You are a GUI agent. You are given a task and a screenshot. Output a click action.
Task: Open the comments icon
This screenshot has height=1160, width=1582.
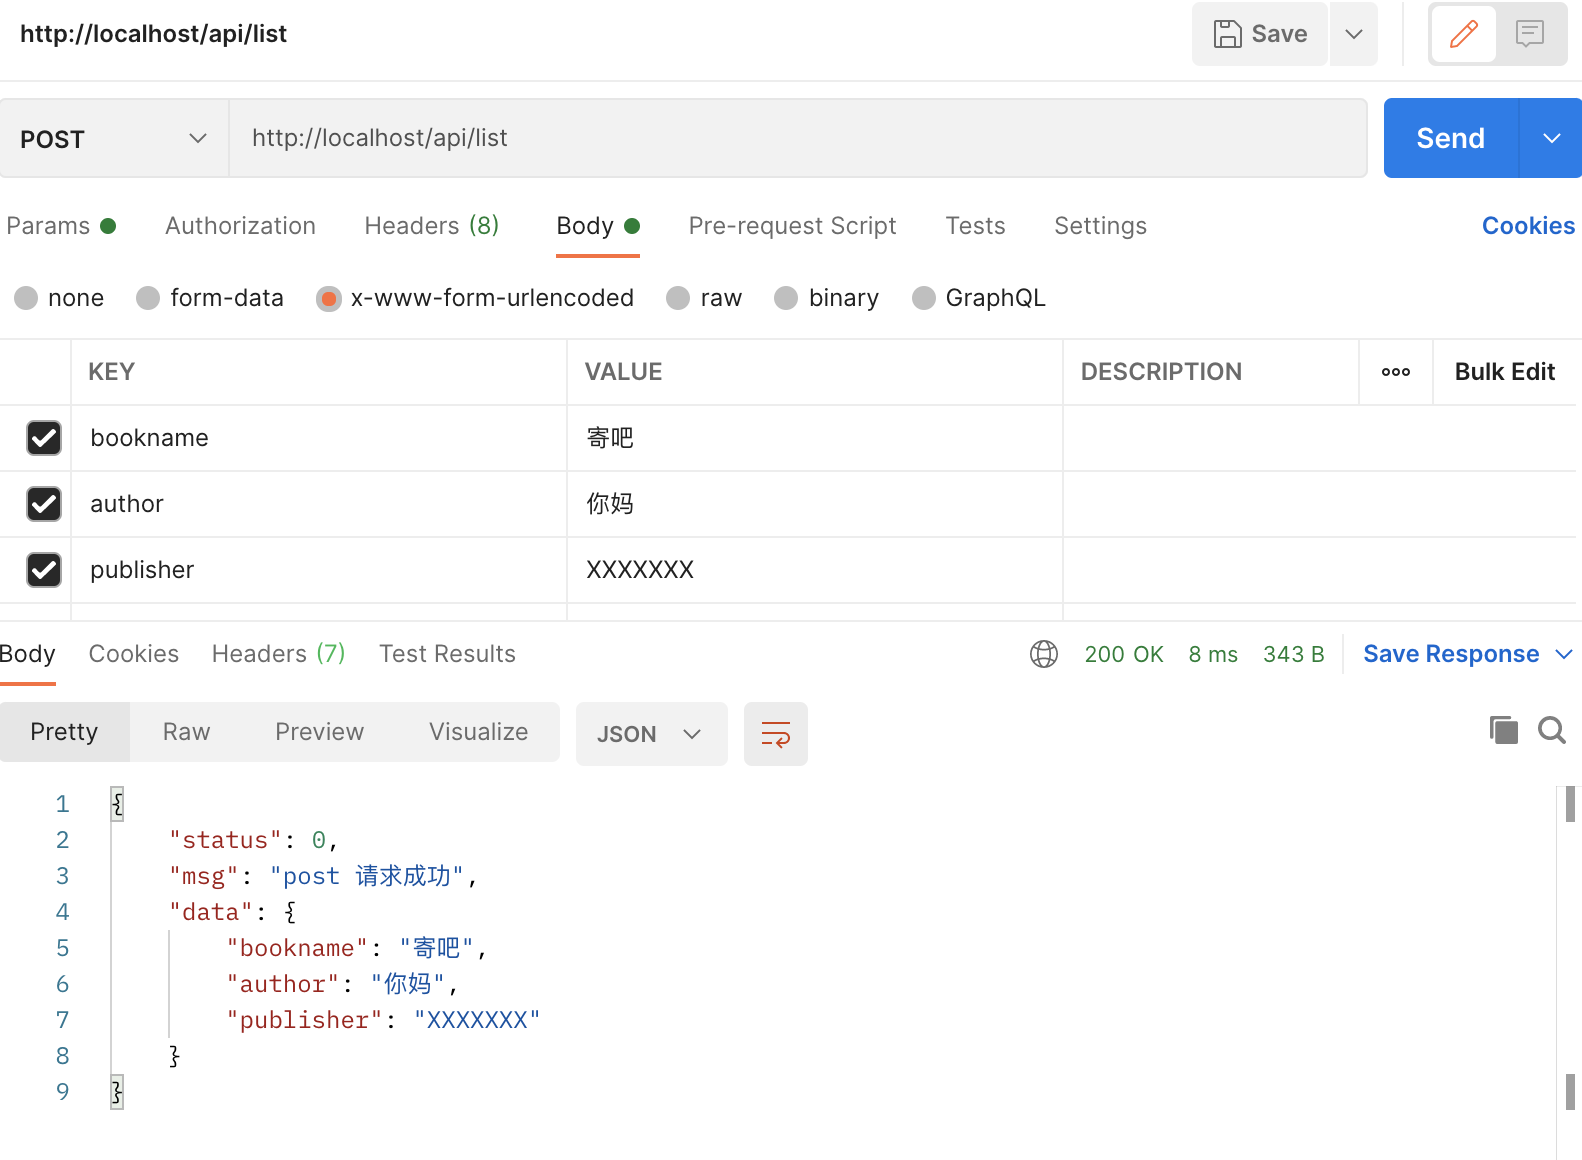pos(1530,34)
